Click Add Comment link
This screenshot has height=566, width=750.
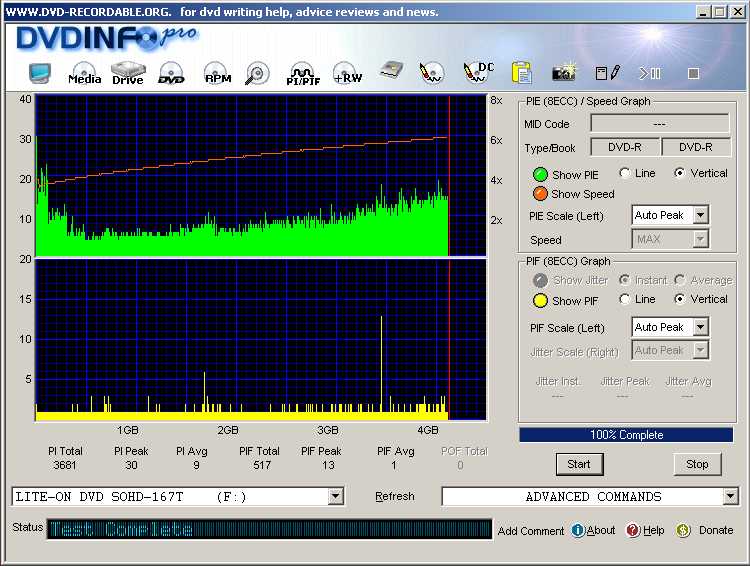(531, 531)
